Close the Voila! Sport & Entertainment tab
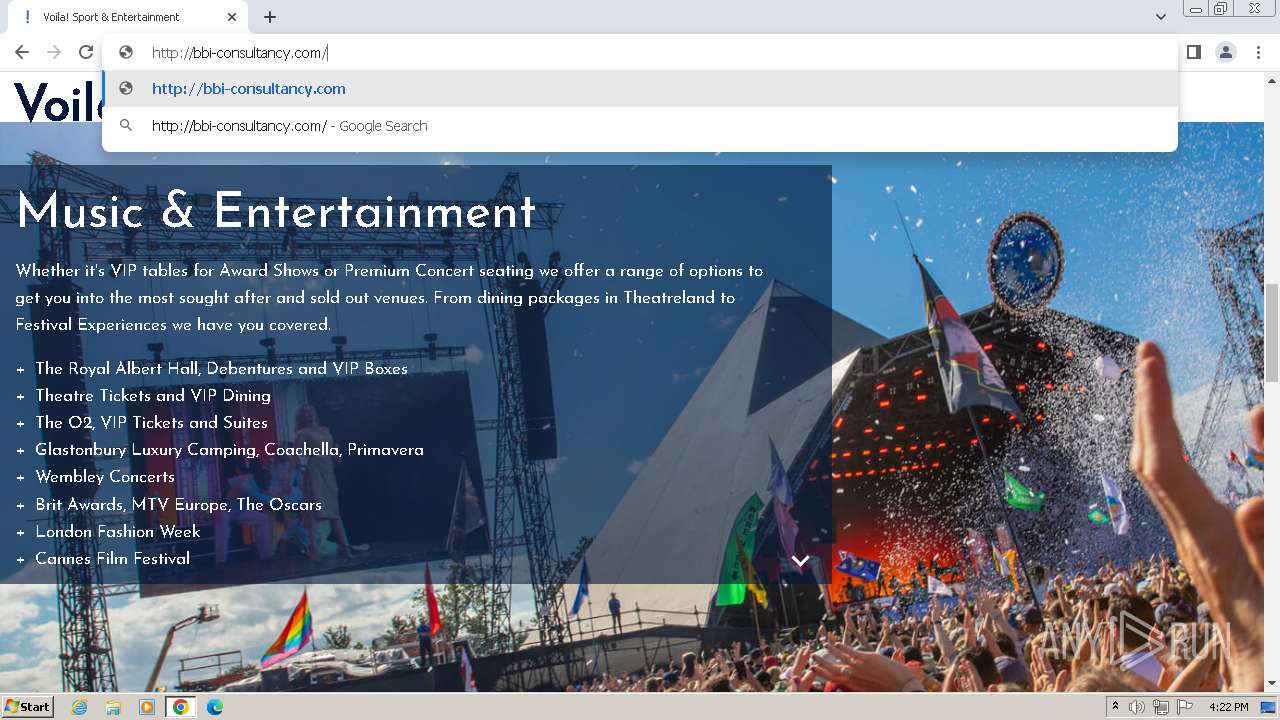The image size is (1280, 720). (232, 17)
